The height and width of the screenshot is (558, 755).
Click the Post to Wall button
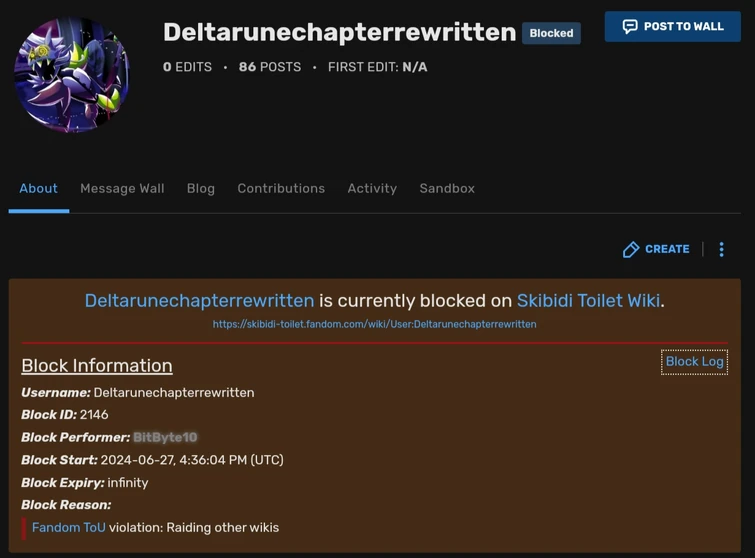point(673,26)
